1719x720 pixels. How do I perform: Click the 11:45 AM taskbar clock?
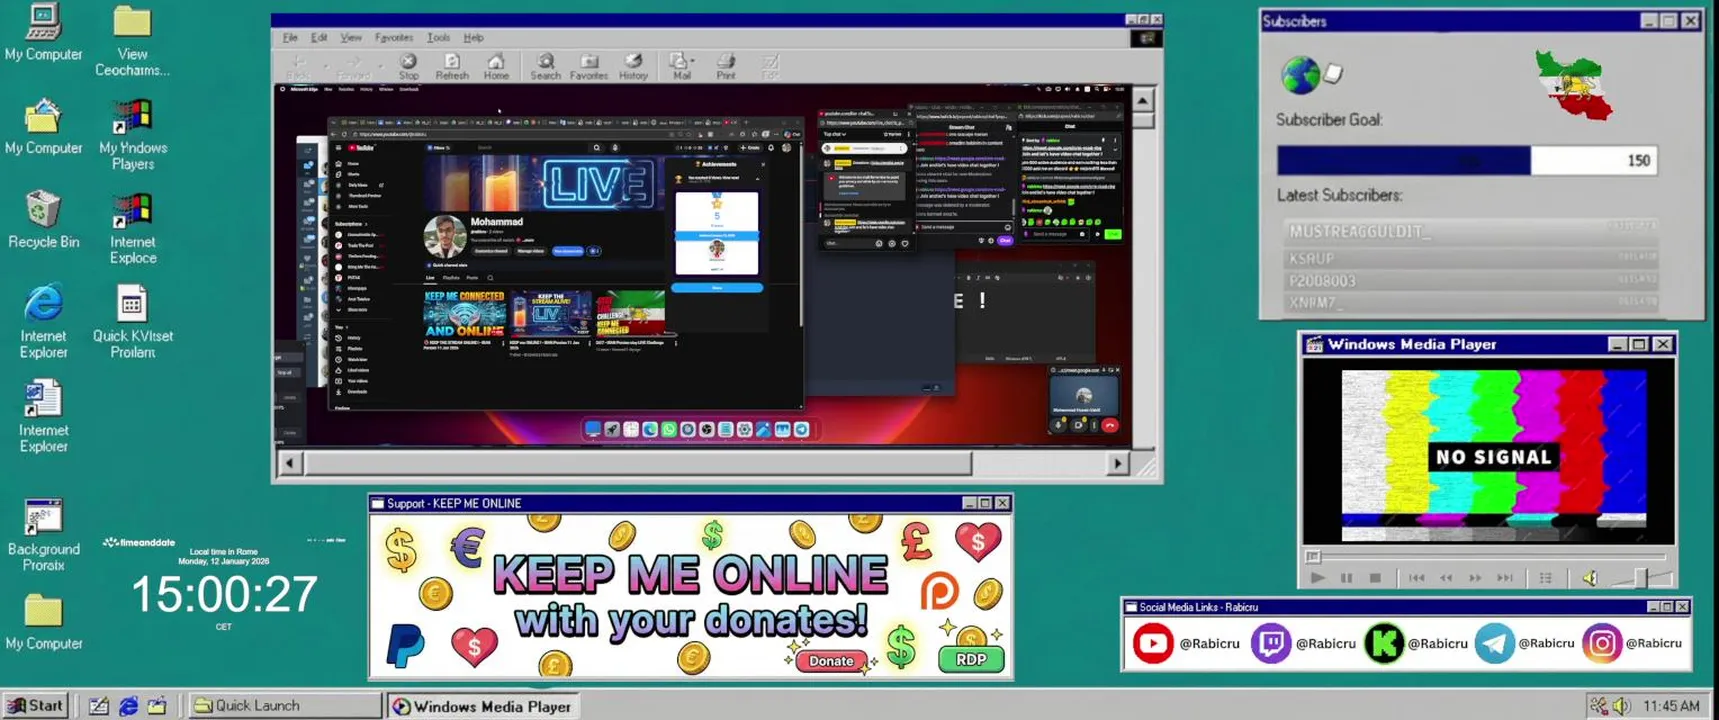[x=1671, y=706]
